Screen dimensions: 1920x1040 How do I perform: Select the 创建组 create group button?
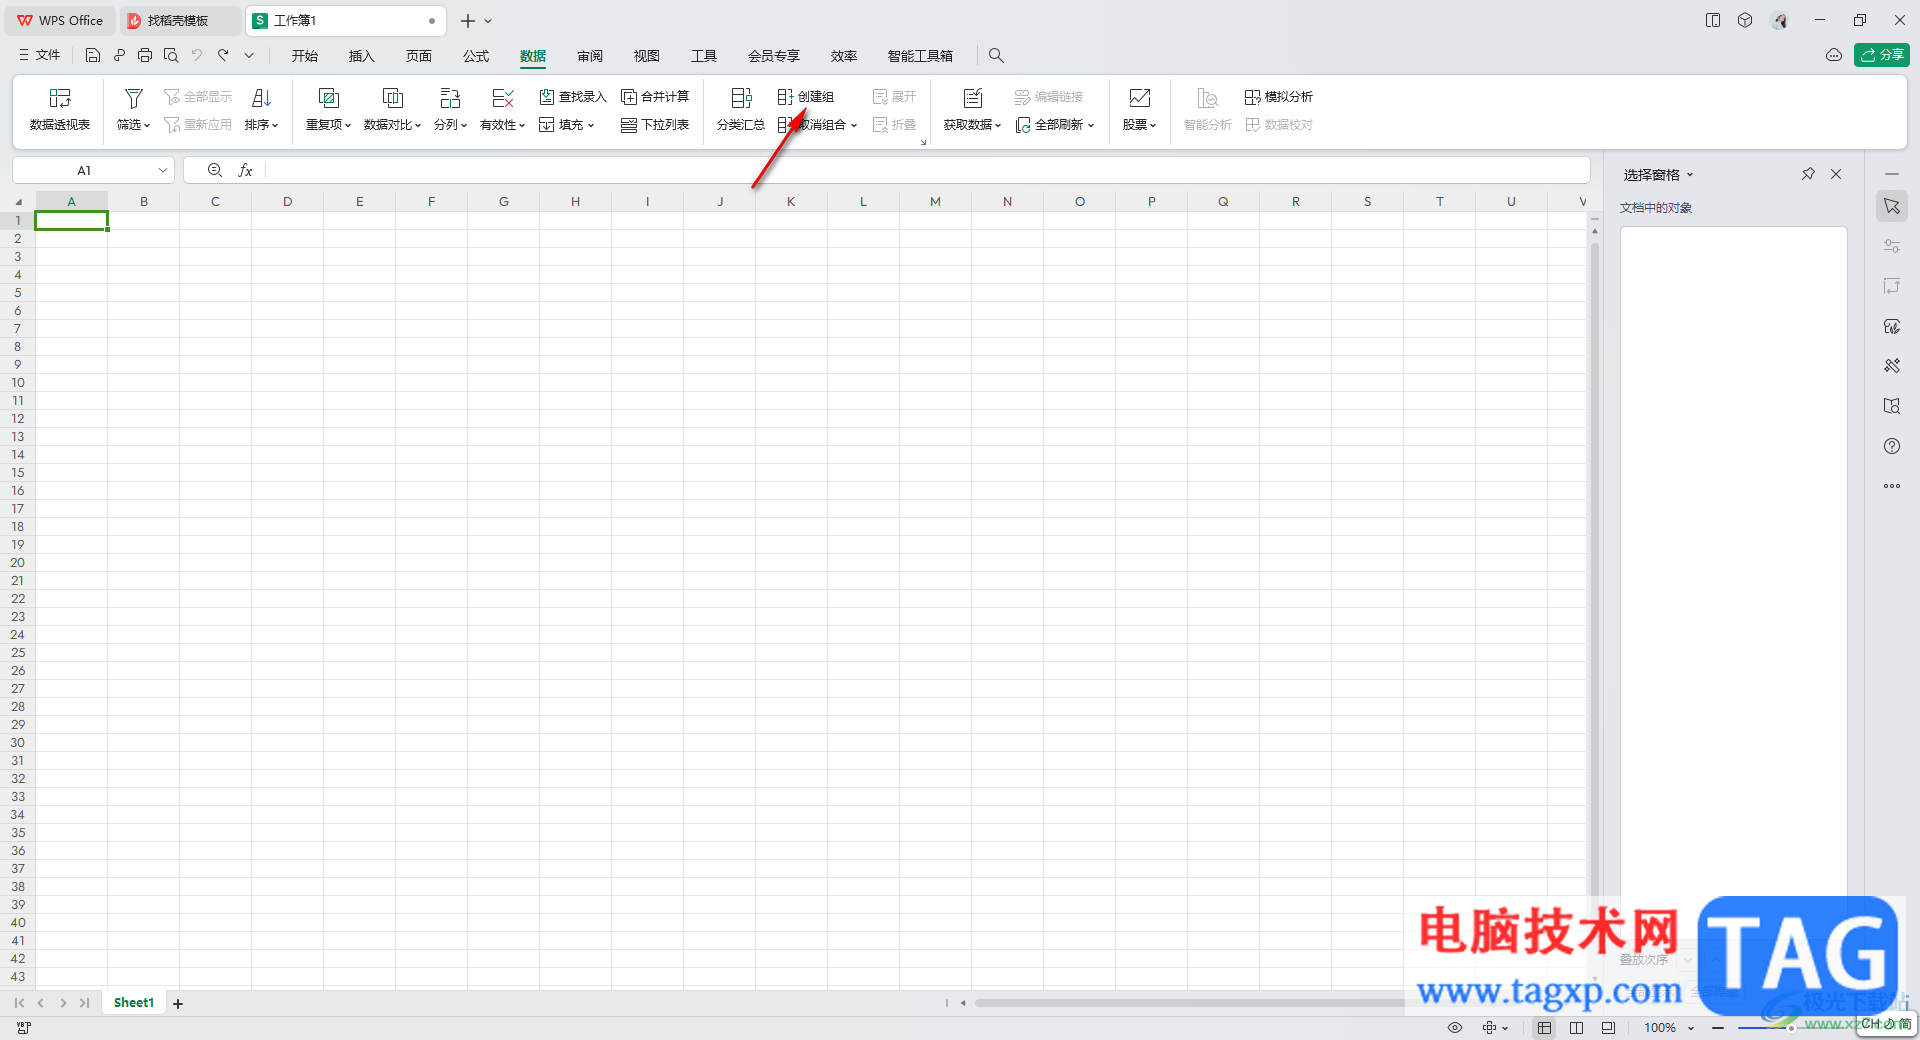pyautogui.click(x=806, y=96)
